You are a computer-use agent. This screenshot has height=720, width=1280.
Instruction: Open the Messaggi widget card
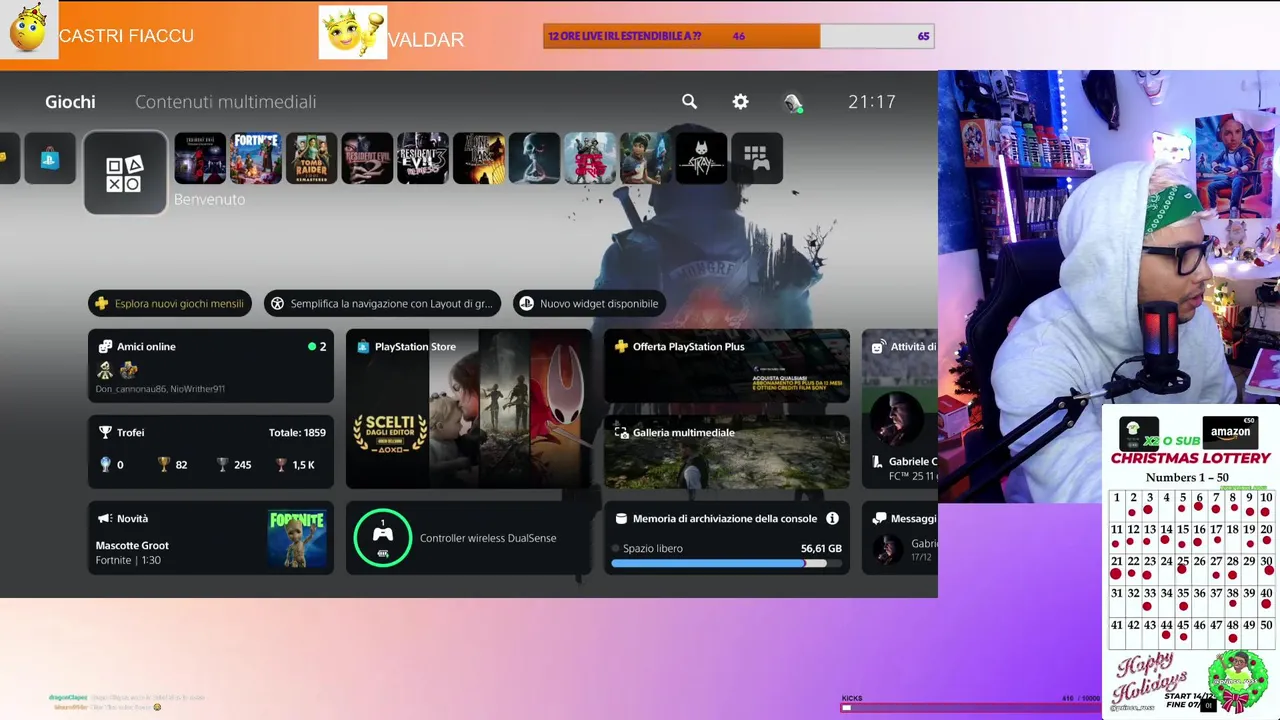point(900,538)
